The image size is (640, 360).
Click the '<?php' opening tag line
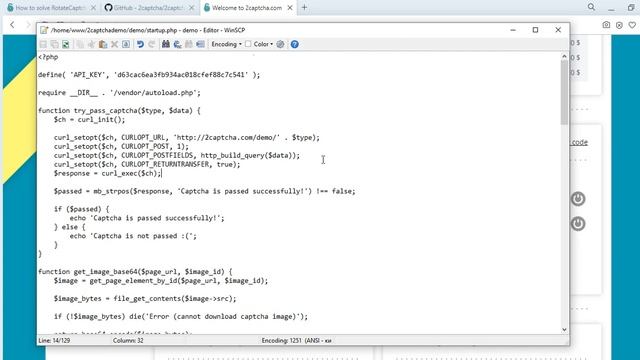click(48, 57)
